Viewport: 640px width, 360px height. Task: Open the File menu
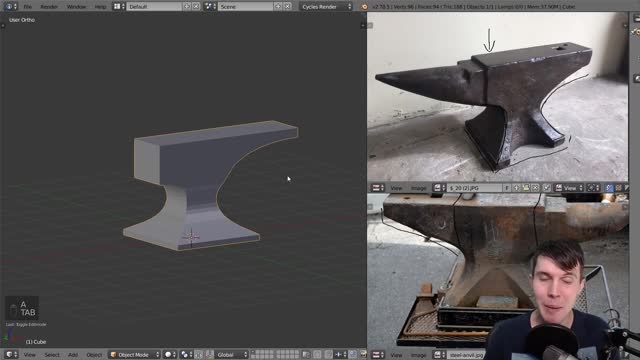coord(27,7)
